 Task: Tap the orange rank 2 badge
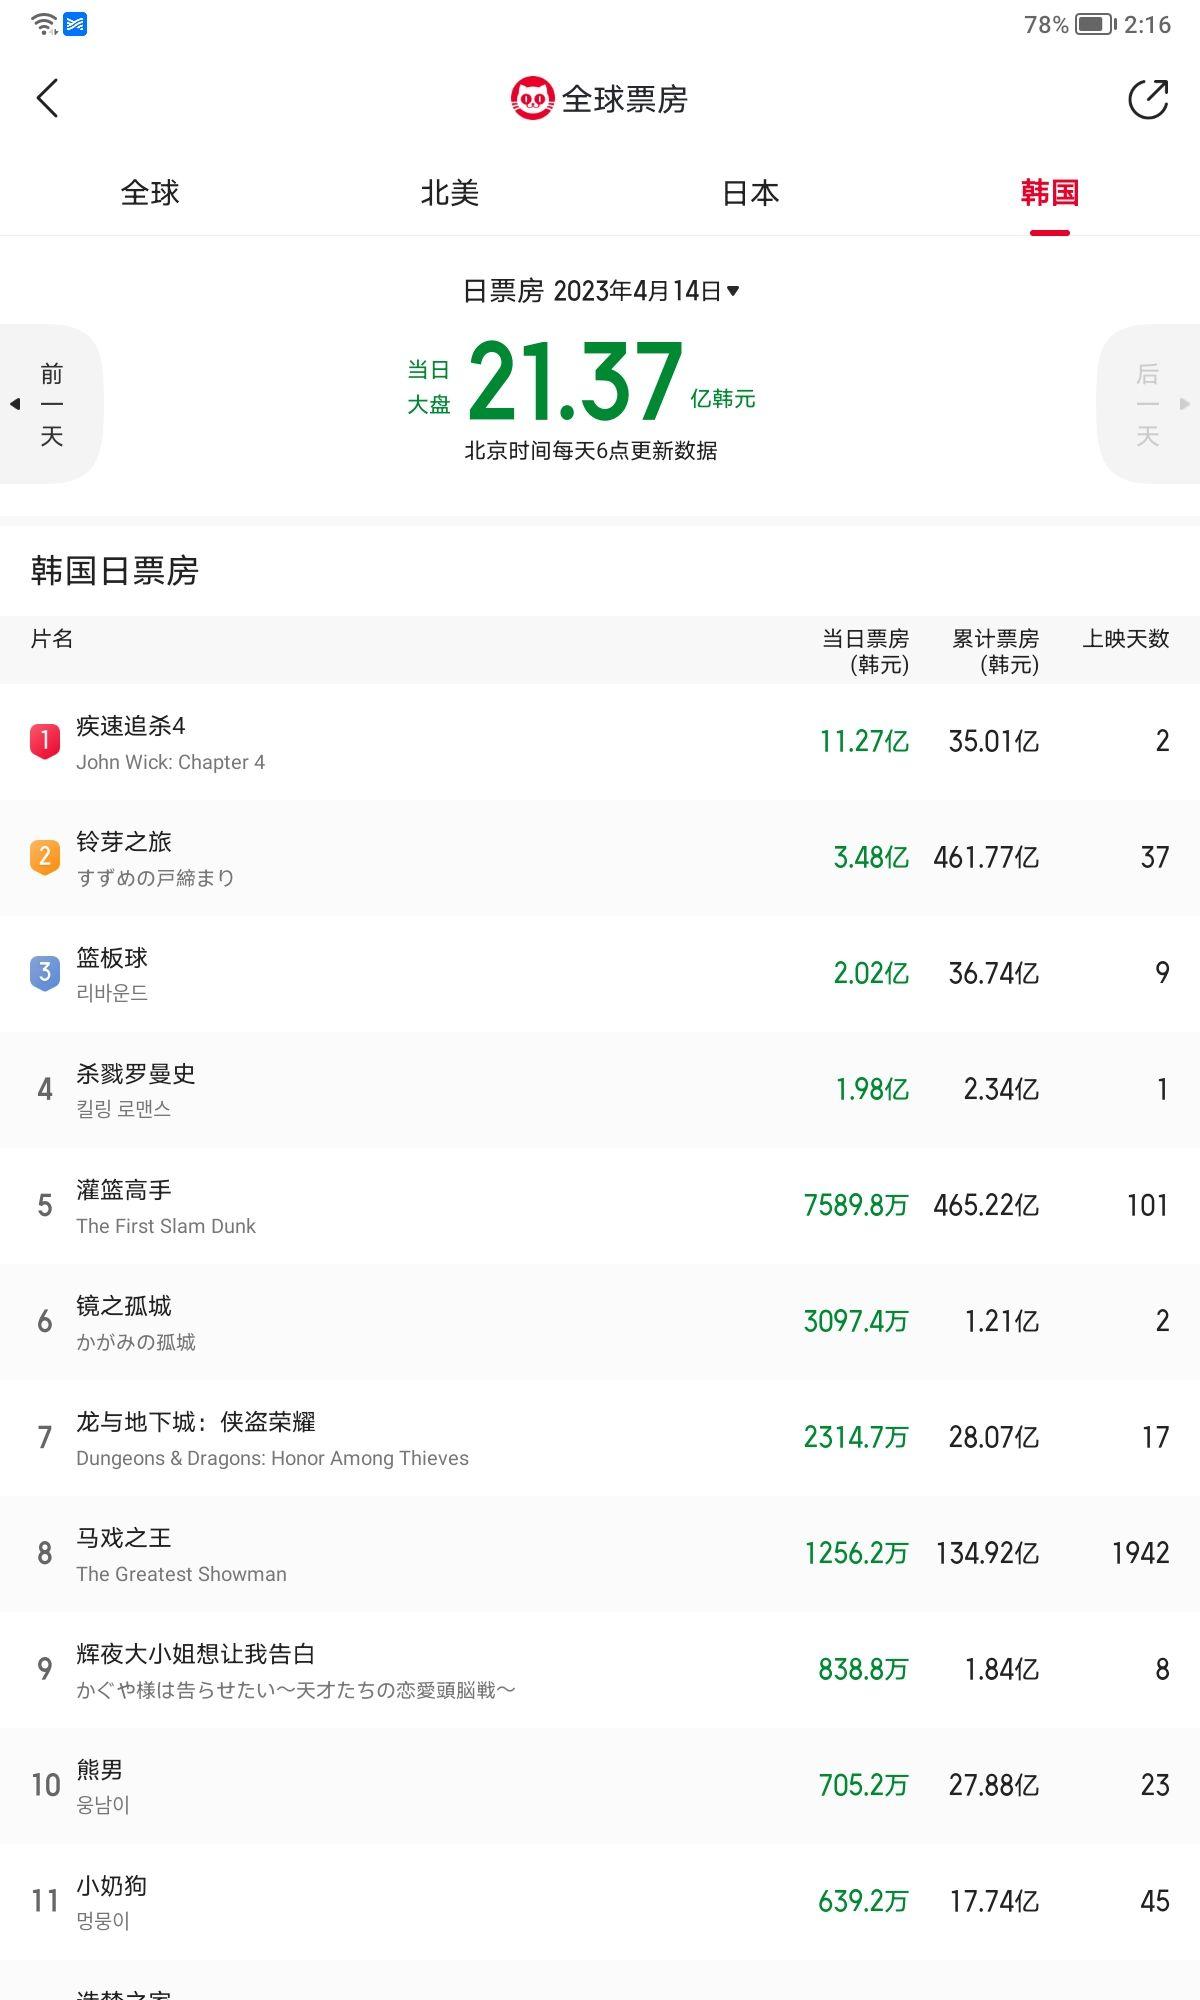point(45,857)
